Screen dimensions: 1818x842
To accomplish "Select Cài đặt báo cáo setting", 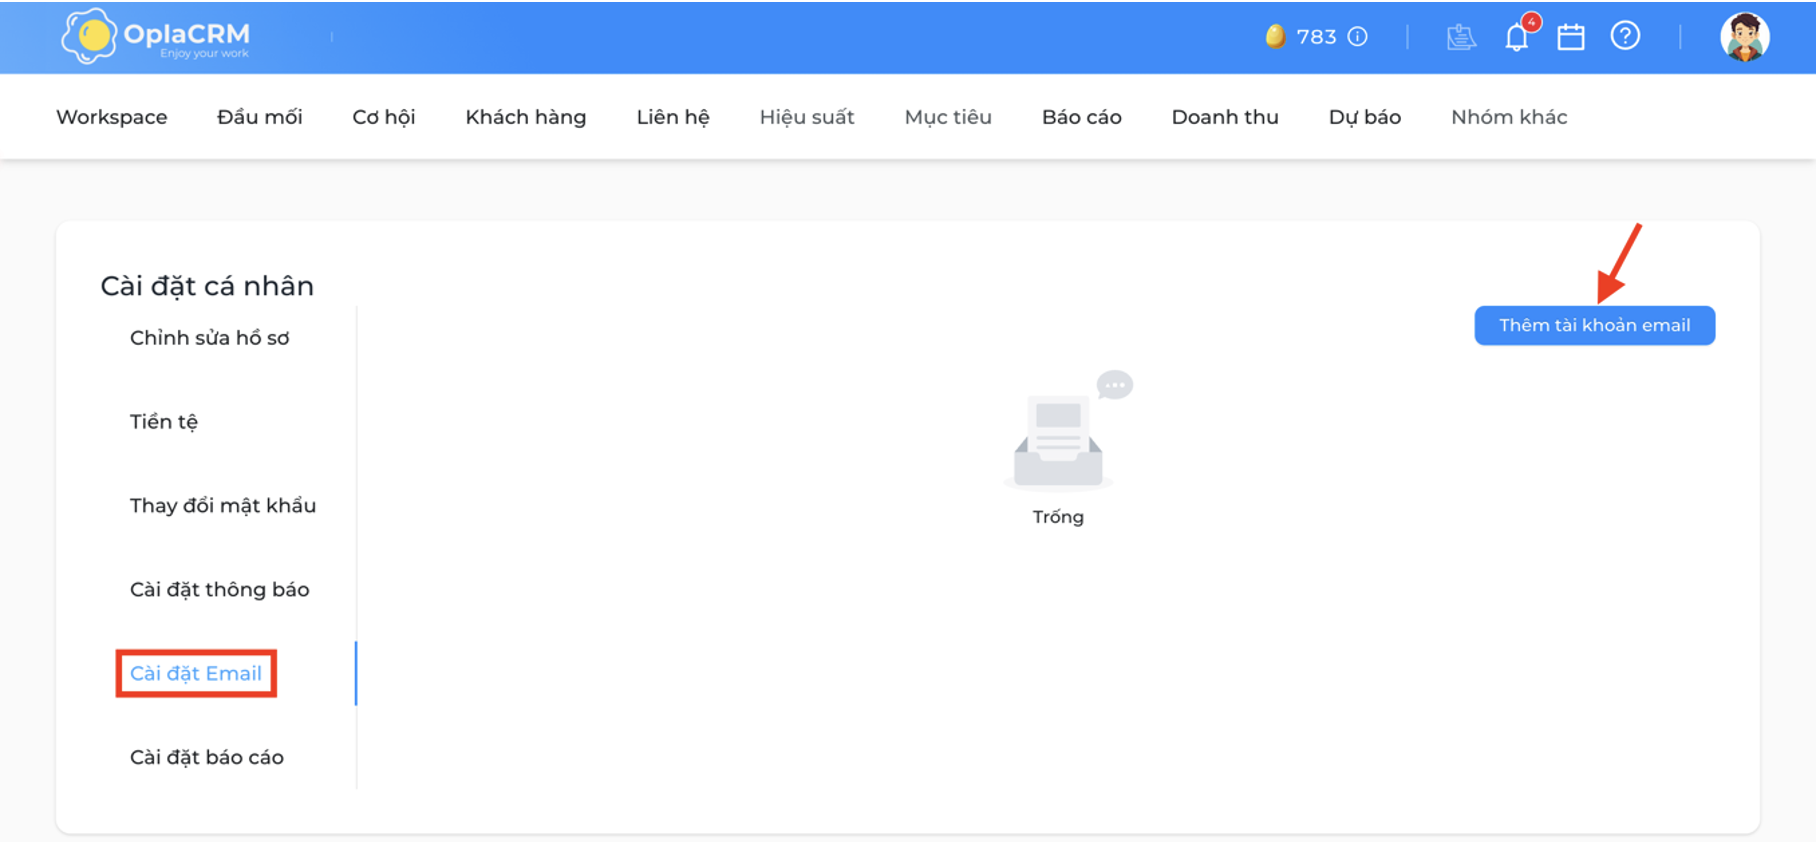I will pyautogui.click(x=207, y=757).
